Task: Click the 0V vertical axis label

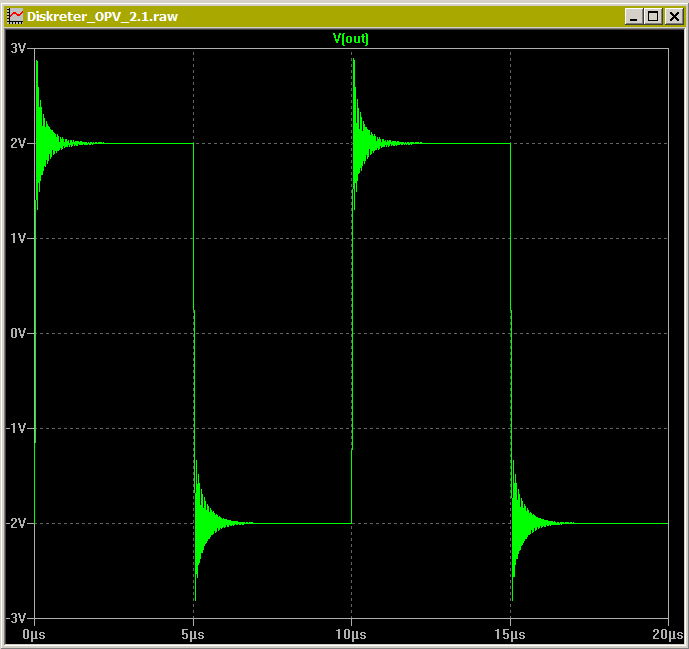Action: tap(18, 333)
